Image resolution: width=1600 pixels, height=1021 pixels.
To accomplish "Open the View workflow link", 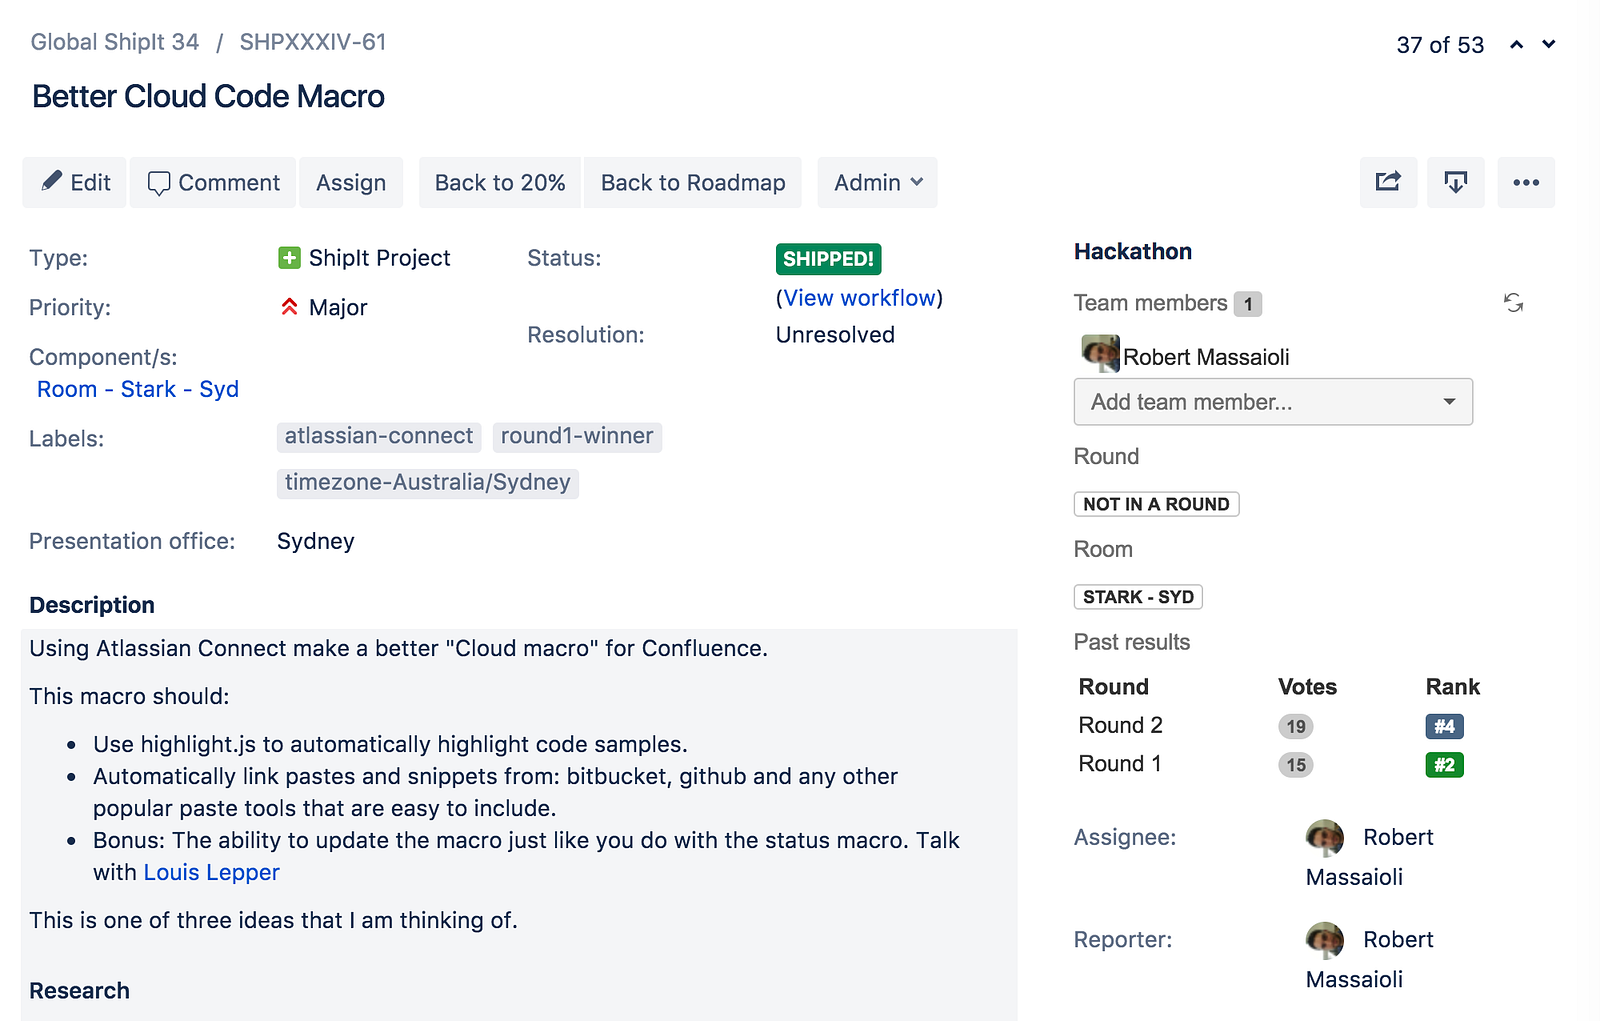I will tap(859, 298).
